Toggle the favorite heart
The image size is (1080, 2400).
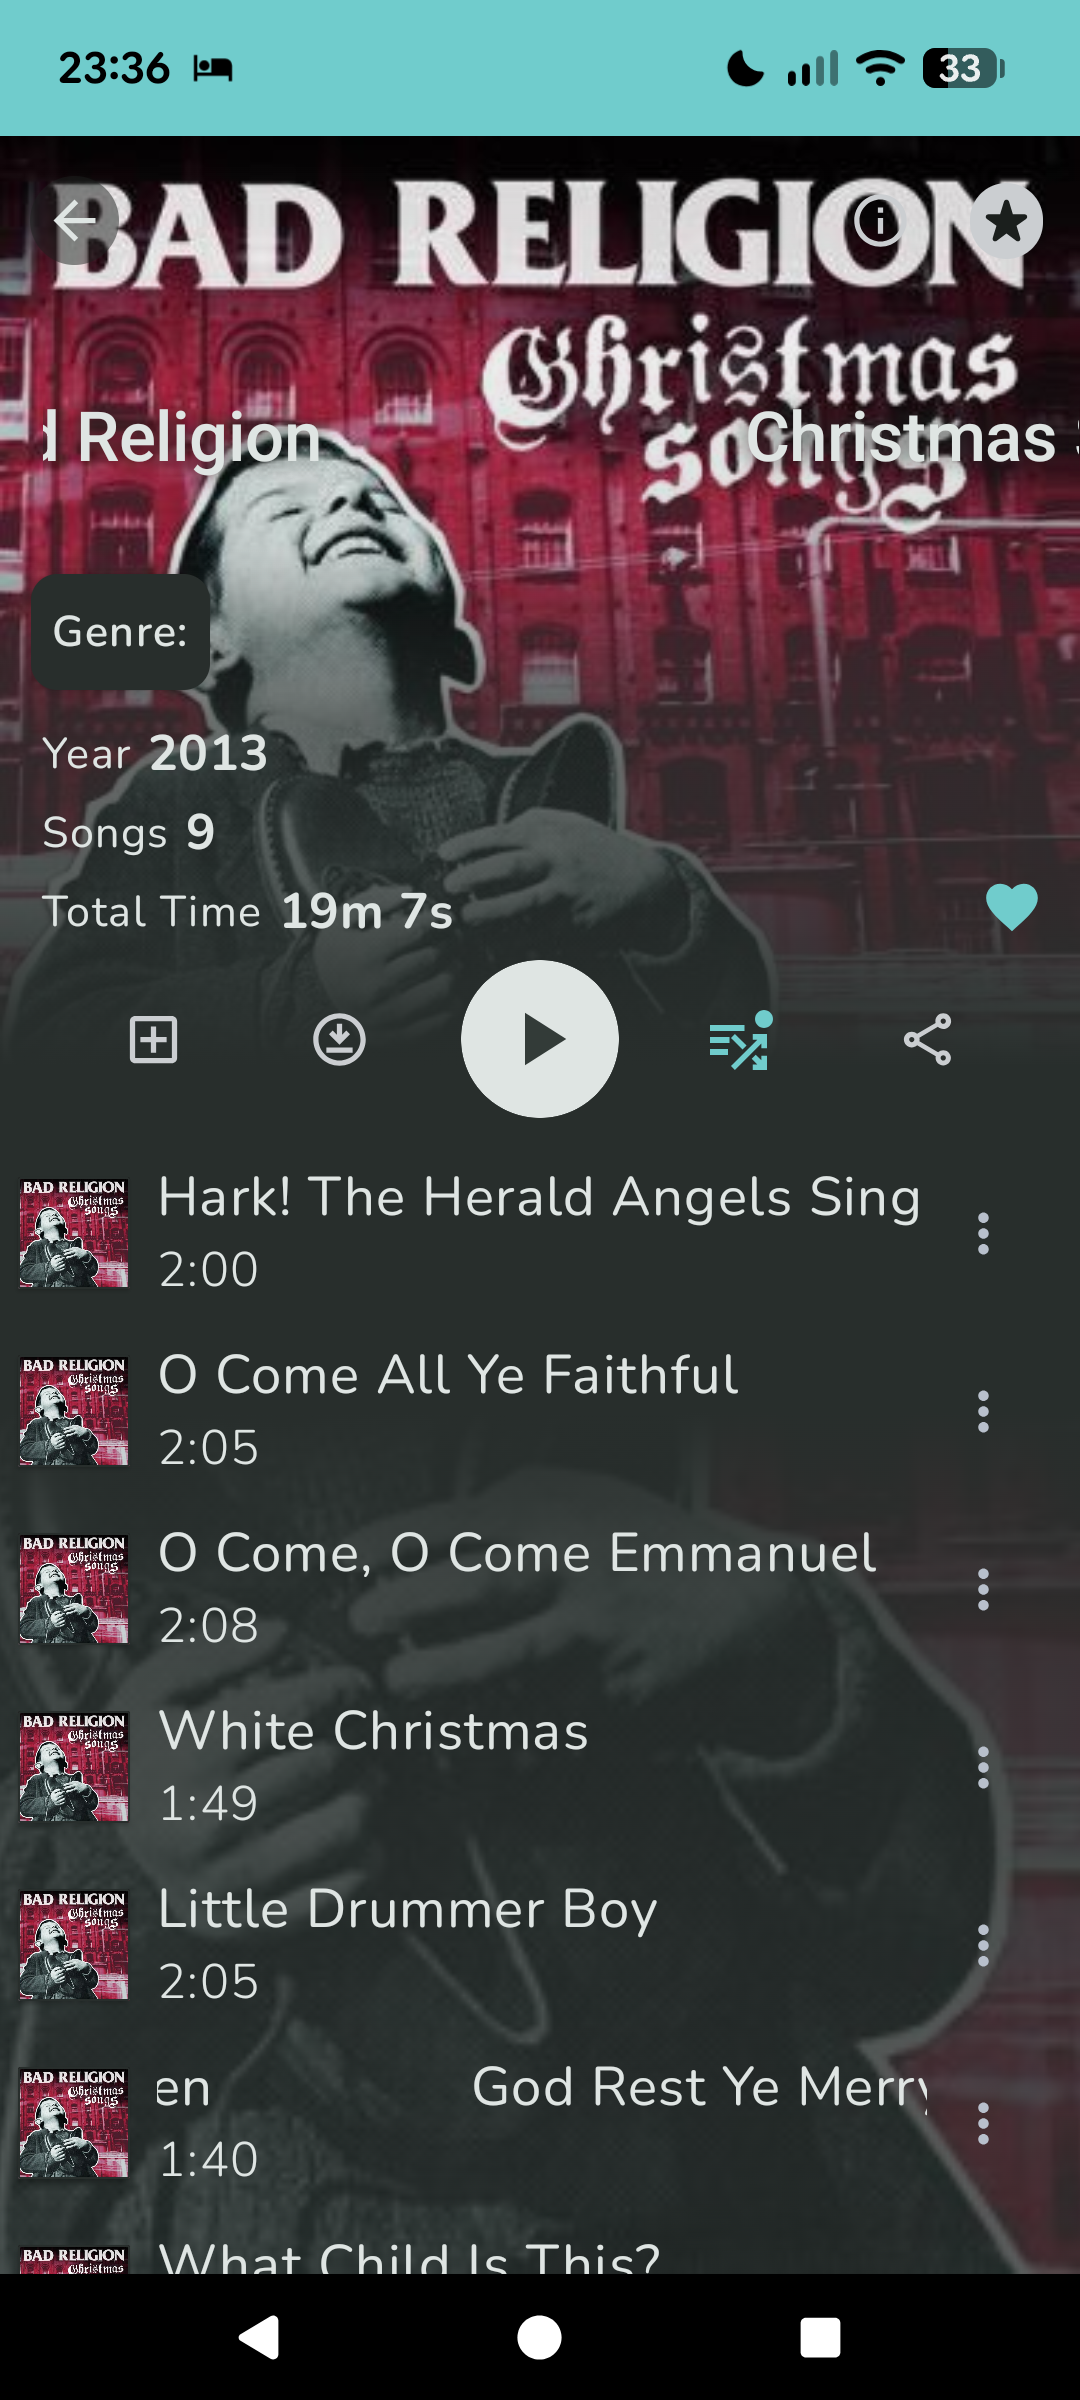coord(1012,907)
